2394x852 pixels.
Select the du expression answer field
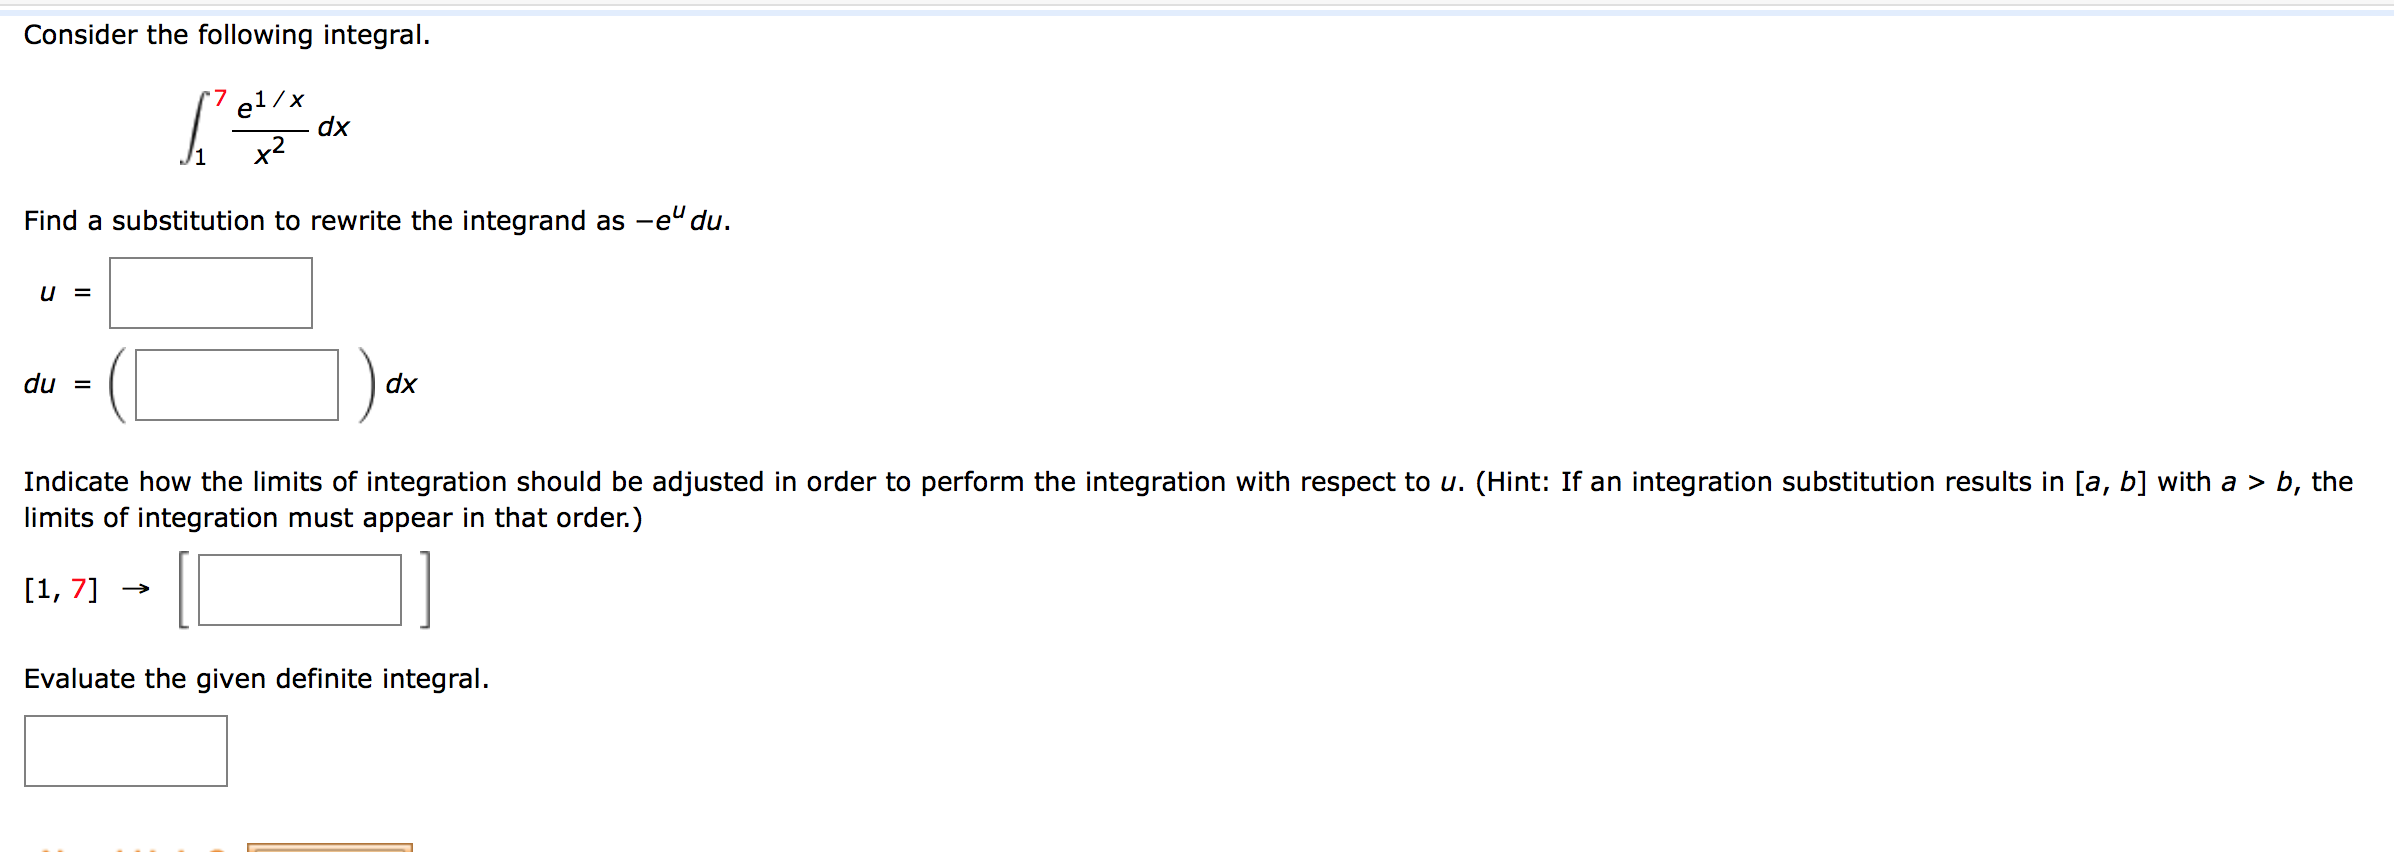(235, 385)
